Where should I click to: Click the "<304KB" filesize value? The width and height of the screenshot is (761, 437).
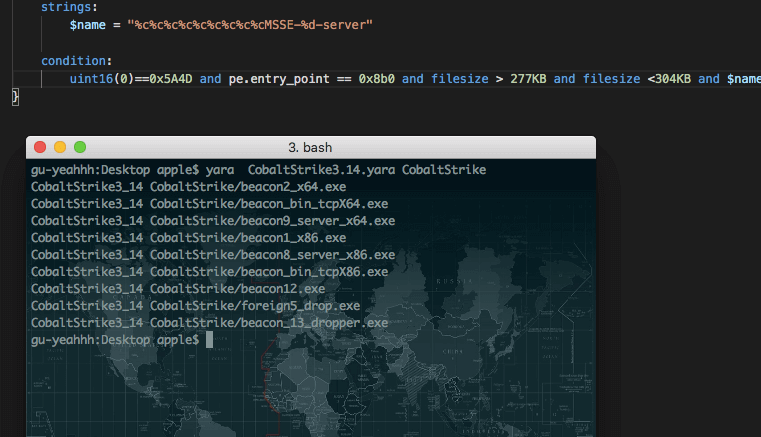click(x=669, y=79)
